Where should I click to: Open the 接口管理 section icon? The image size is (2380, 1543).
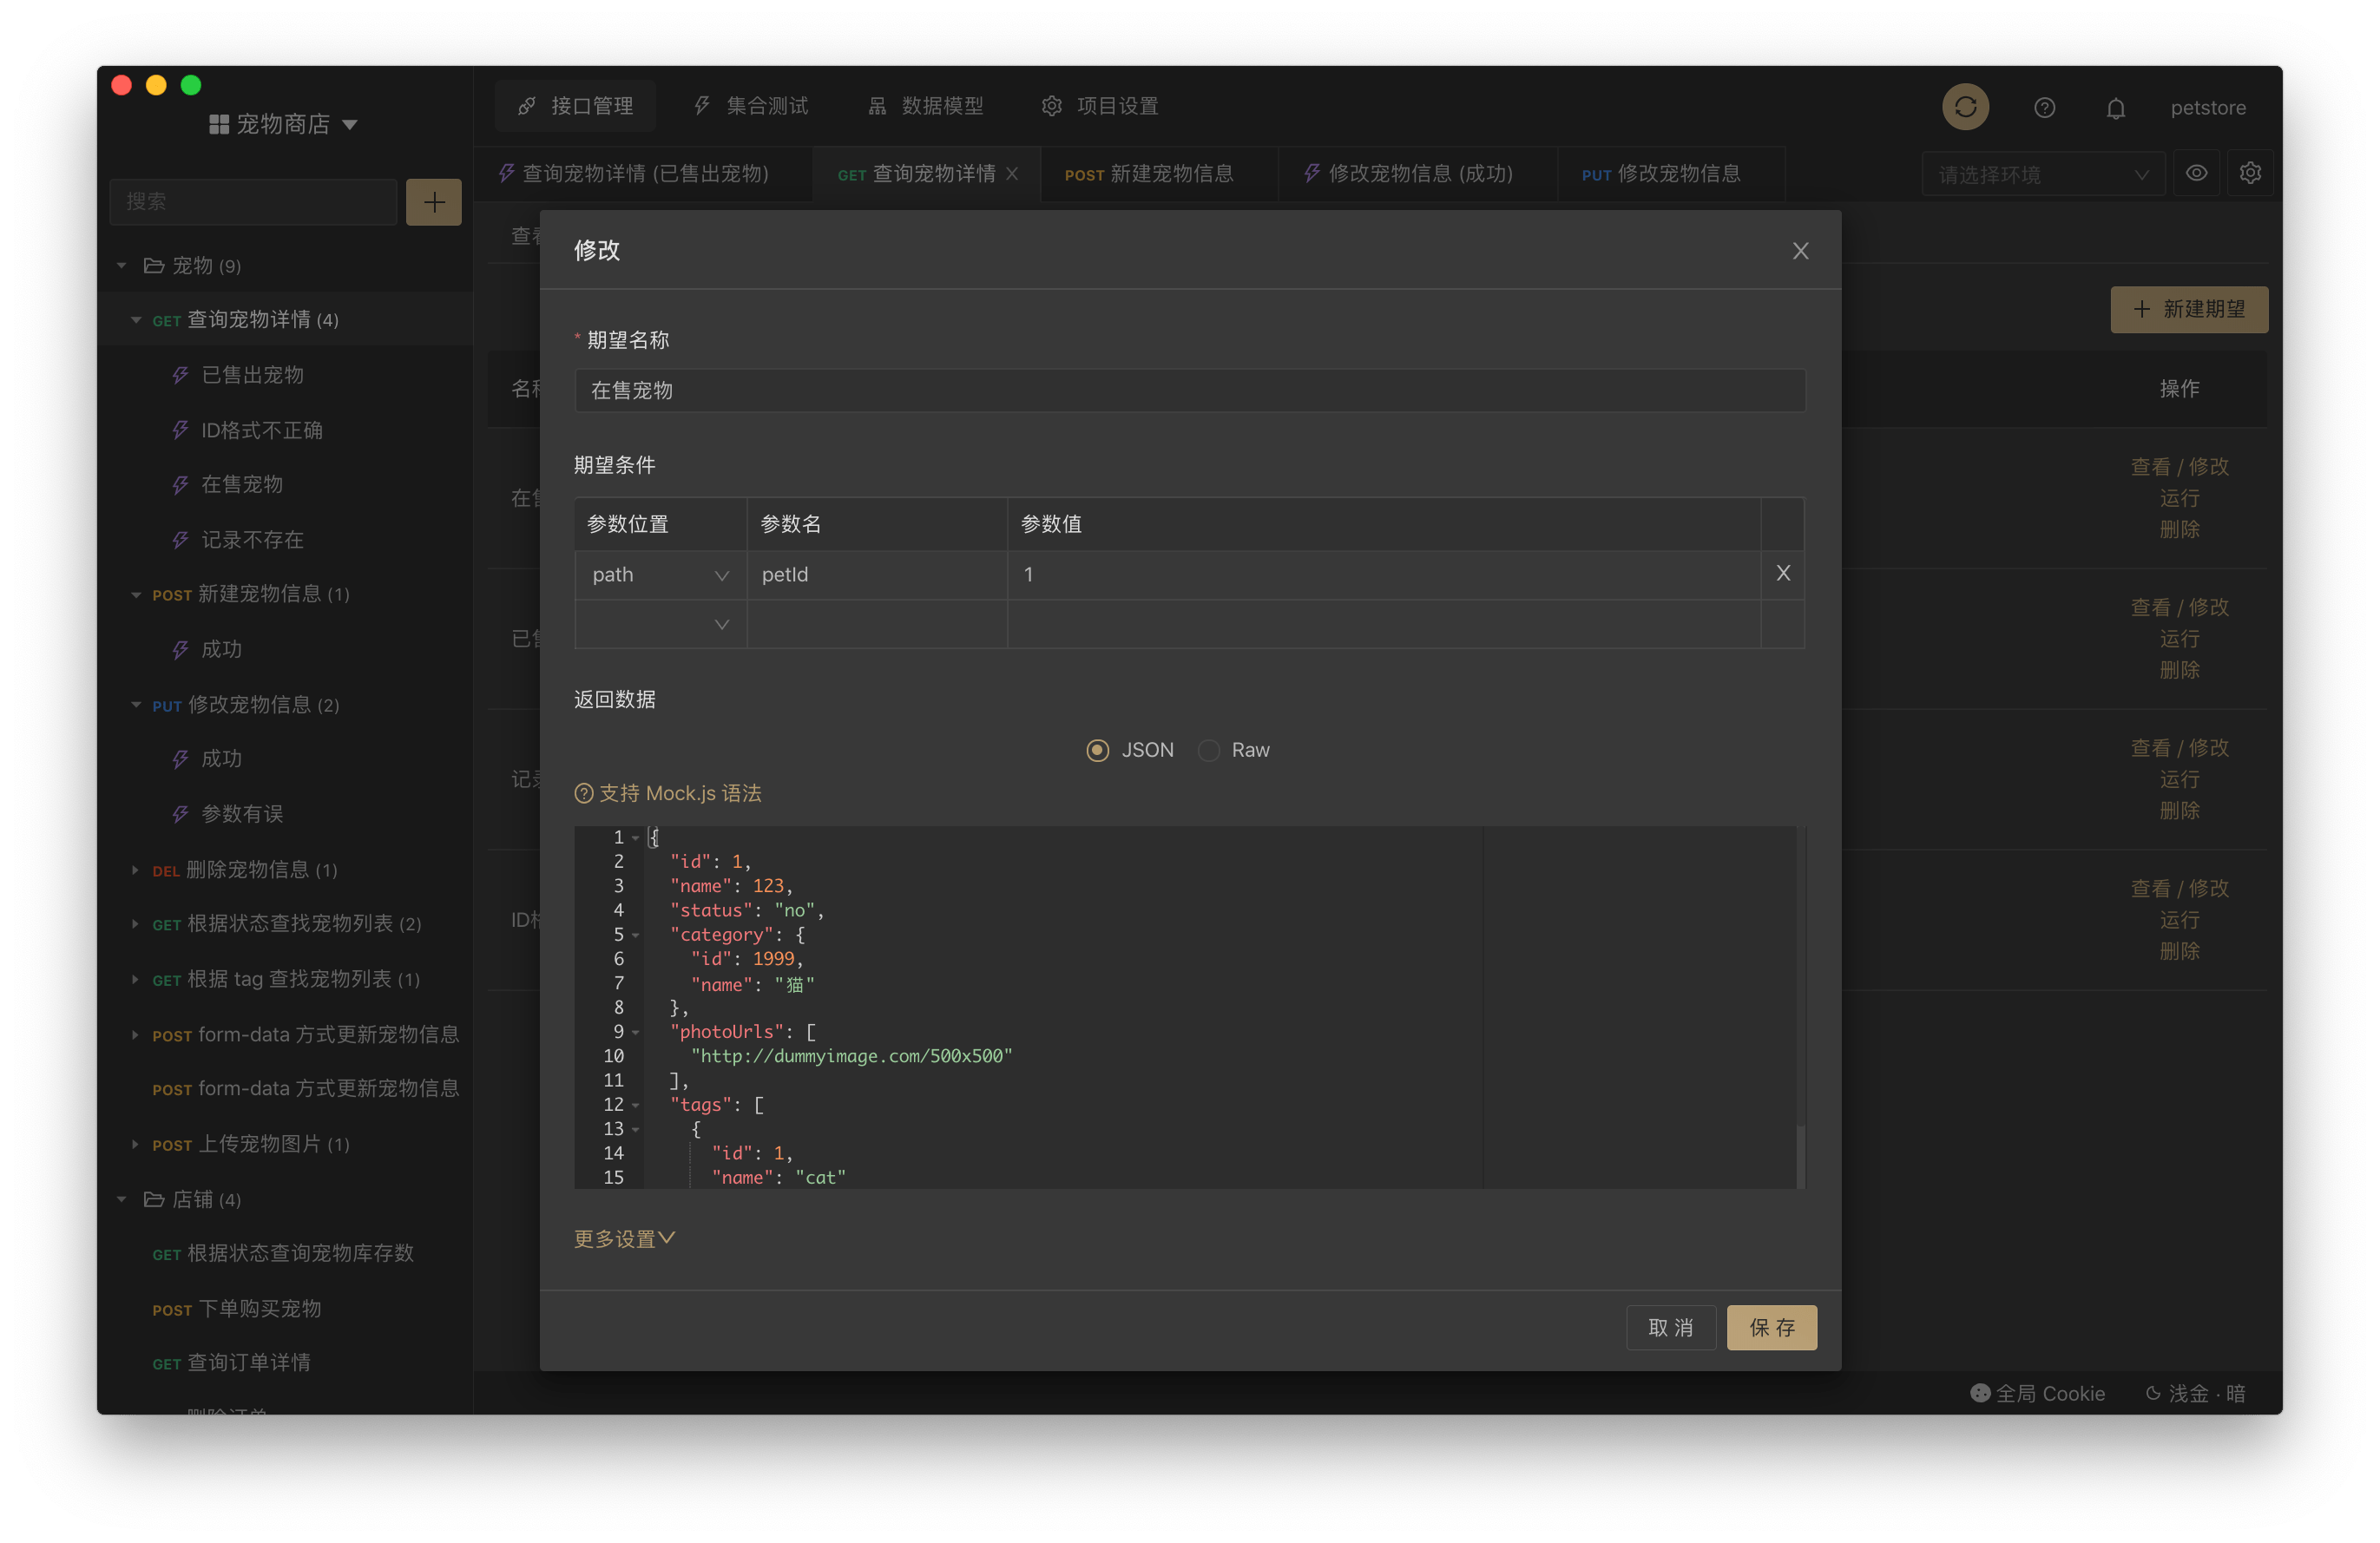click(527, 106)
